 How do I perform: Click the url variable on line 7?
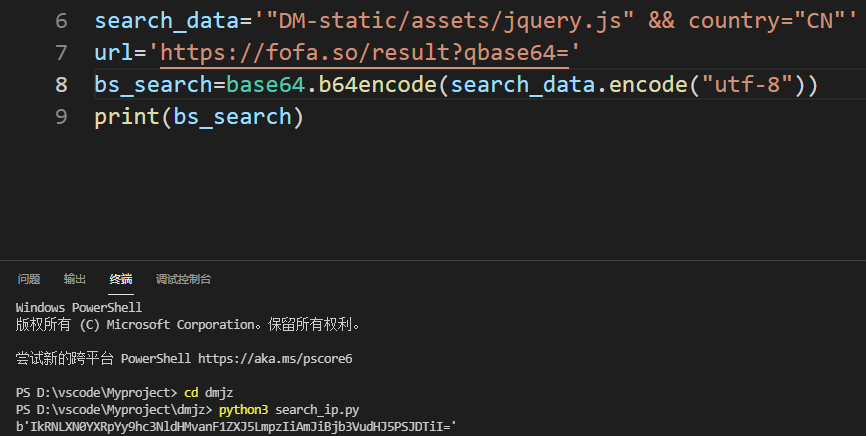(114, 53)
